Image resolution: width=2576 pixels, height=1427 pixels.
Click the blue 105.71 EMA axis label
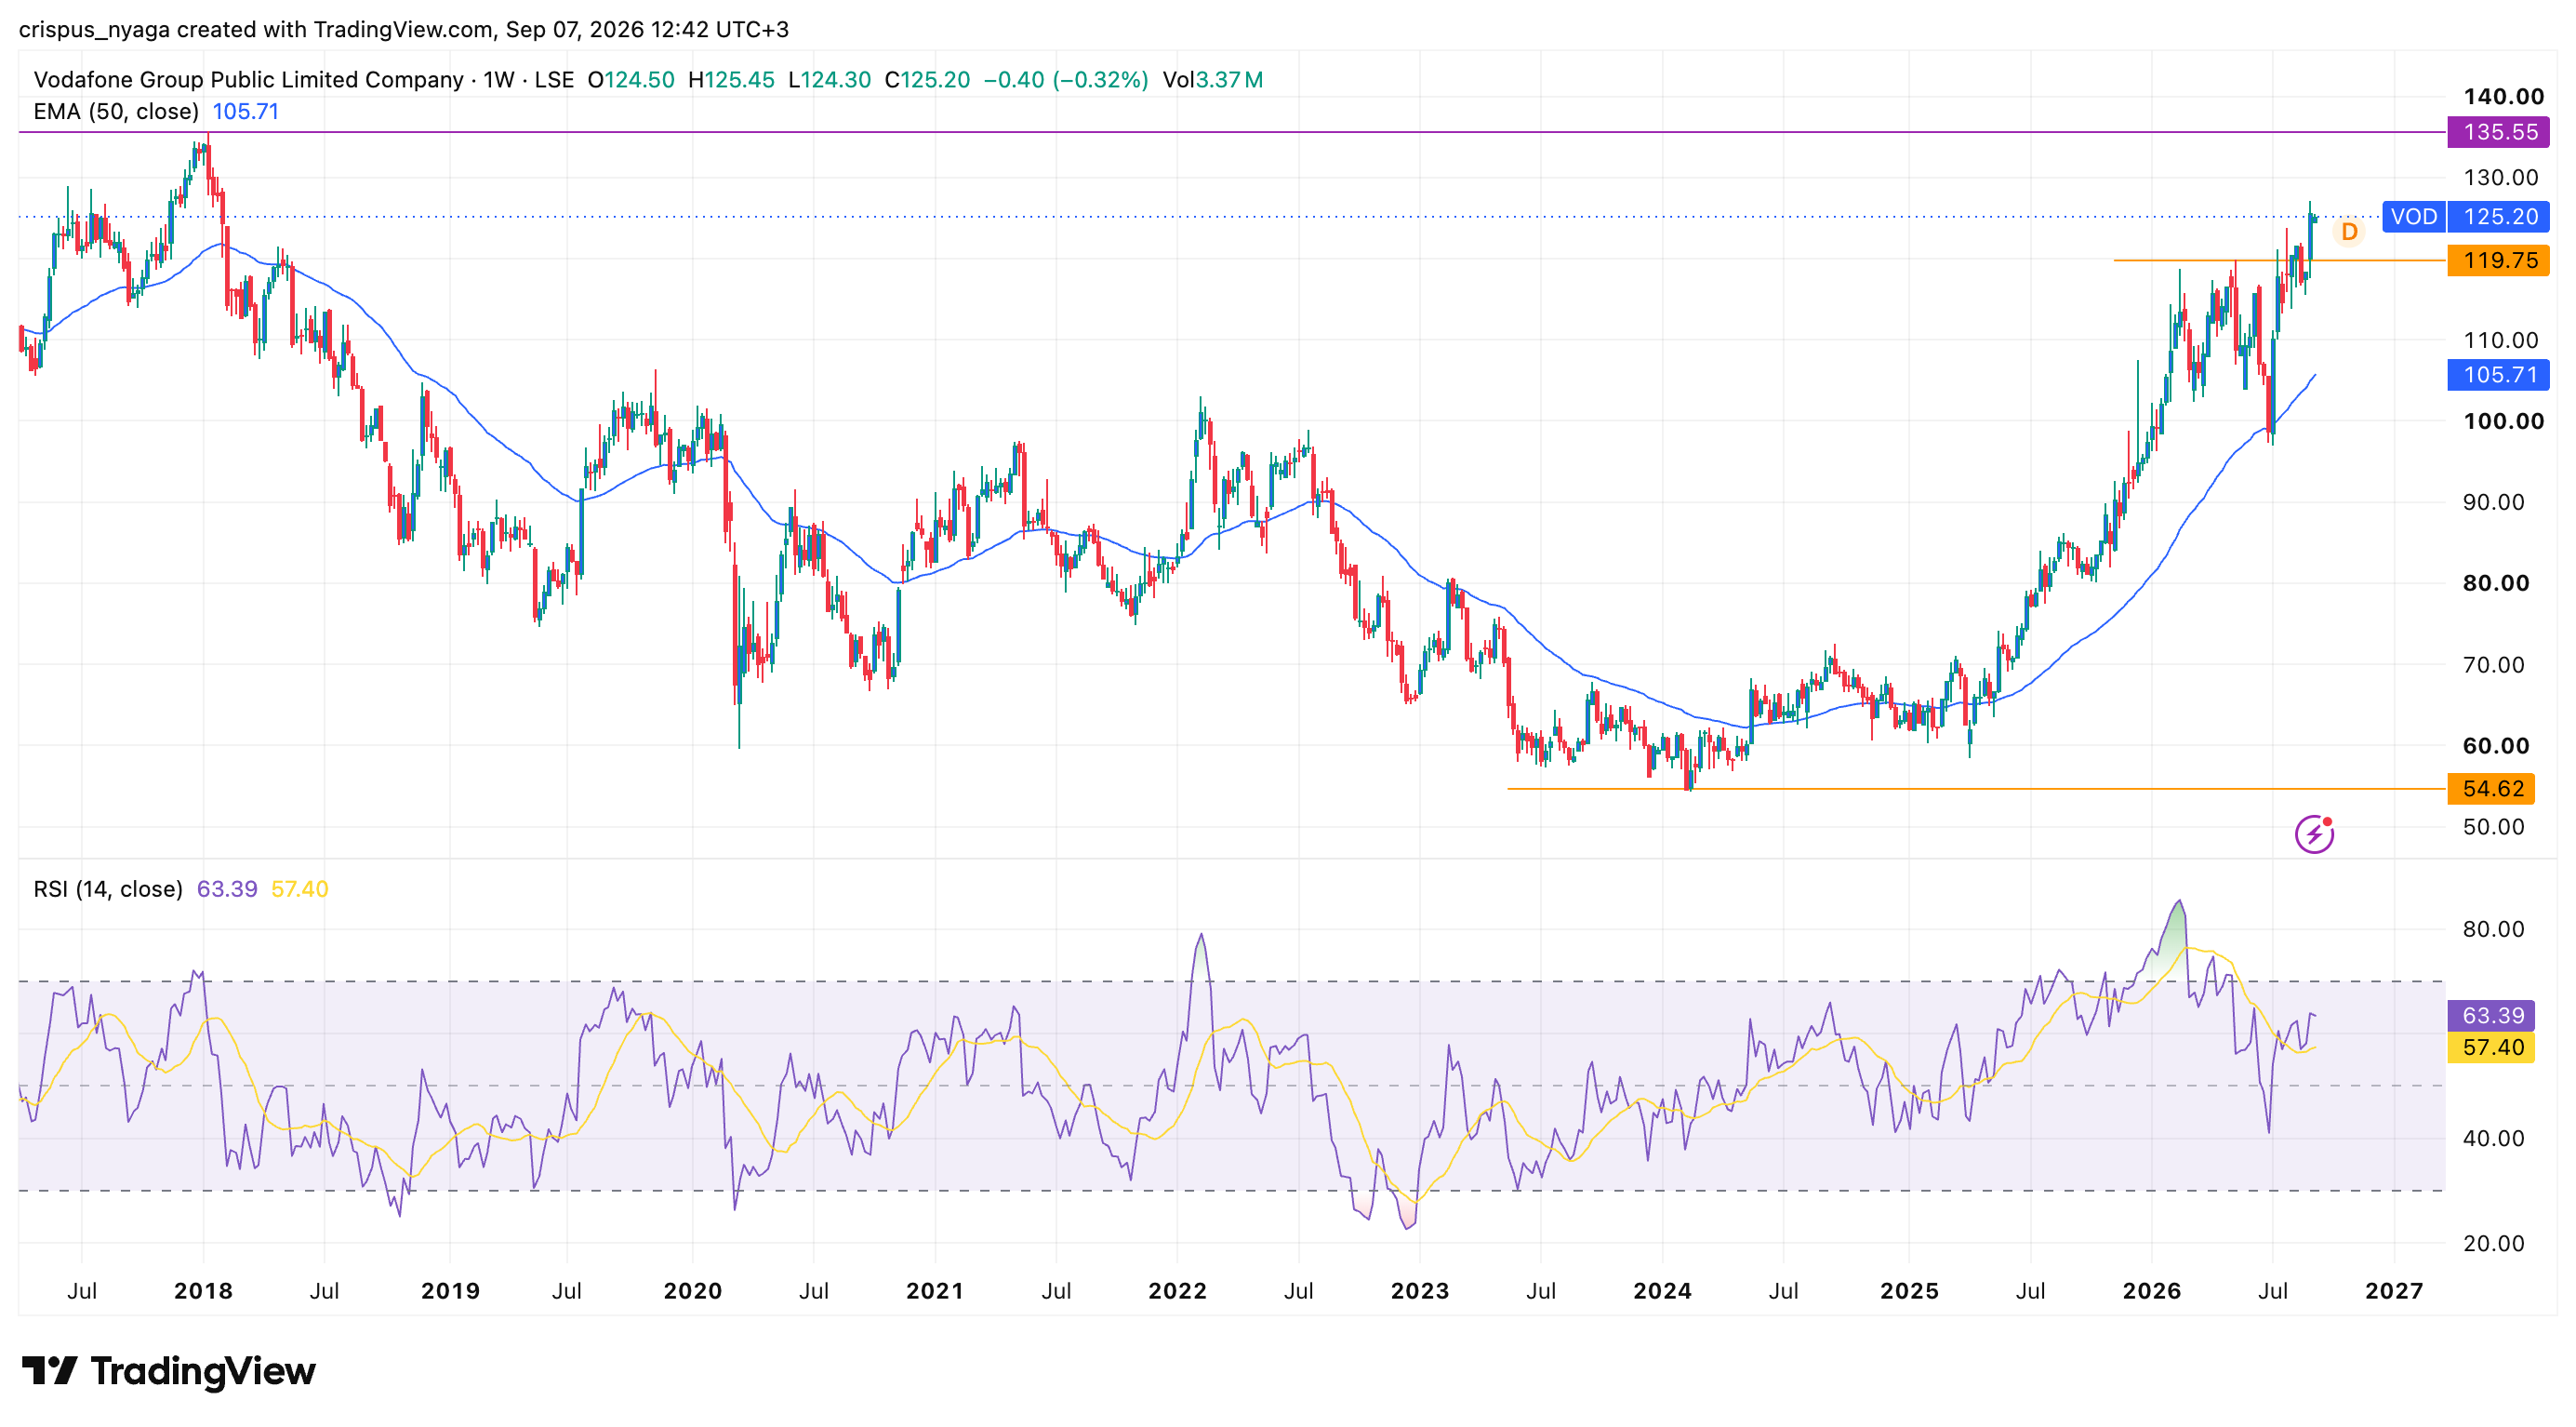tap(2498, 375)
